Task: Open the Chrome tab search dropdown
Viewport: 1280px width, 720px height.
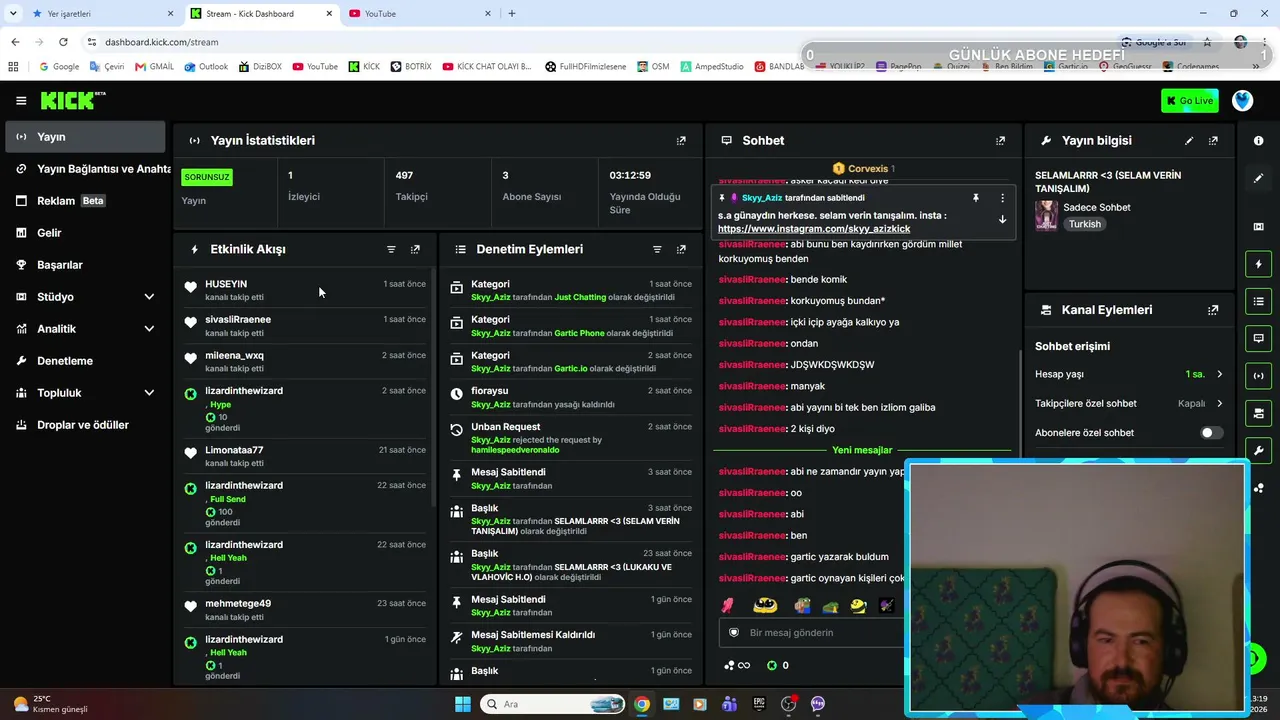Action: [x=13, y=13]
